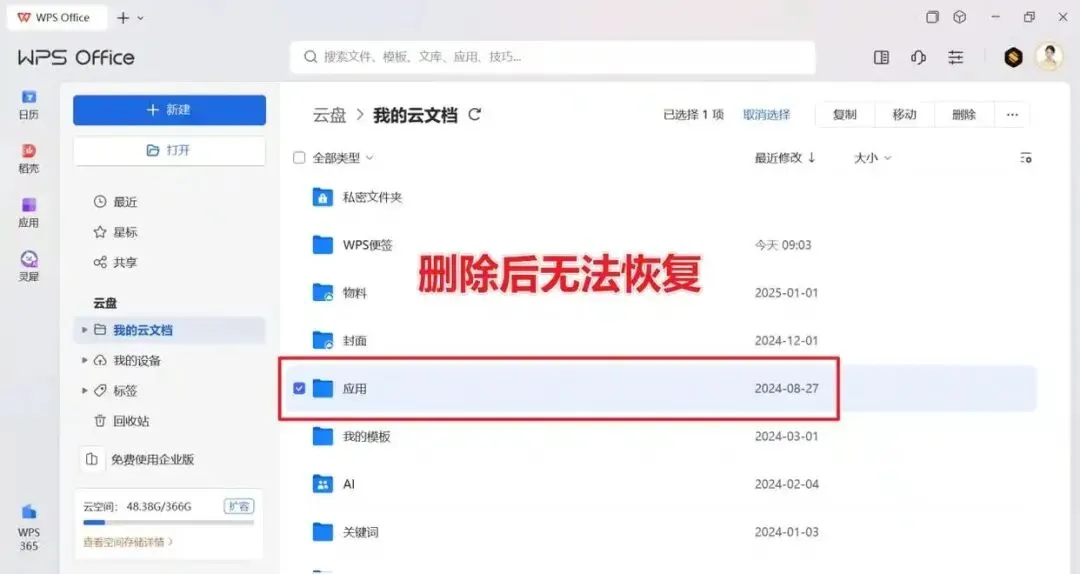The width and height of the screenshot is (1080, 574).
Task: Click the magnifier search icon
Action: [x=311, y=57]
